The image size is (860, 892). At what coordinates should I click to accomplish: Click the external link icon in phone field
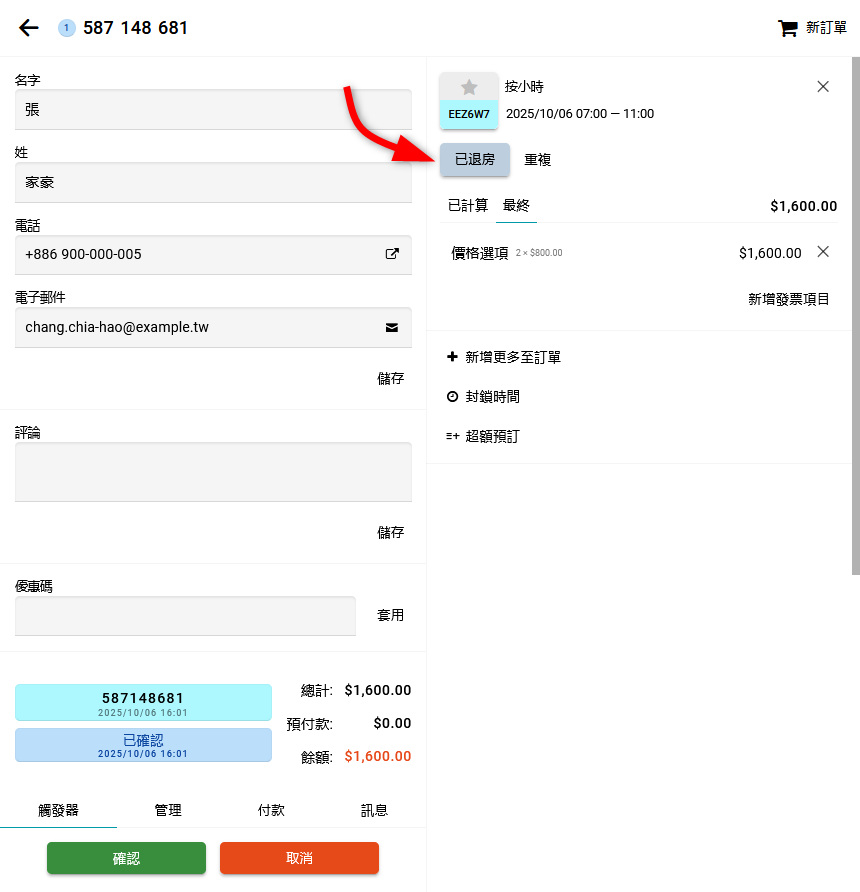coord(392,254)
